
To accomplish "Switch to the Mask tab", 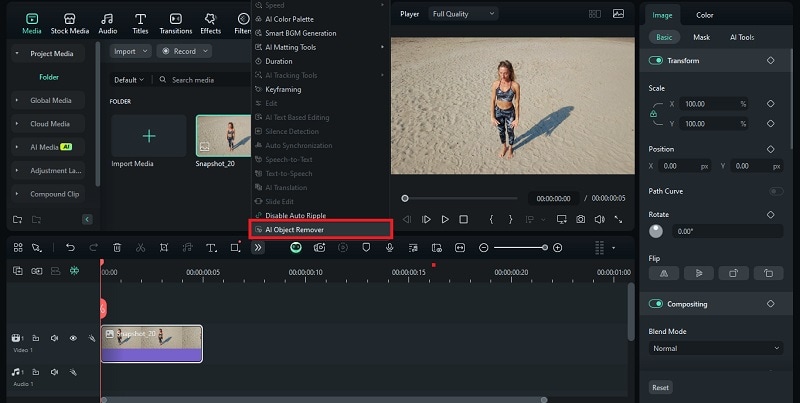I will 701,37.
